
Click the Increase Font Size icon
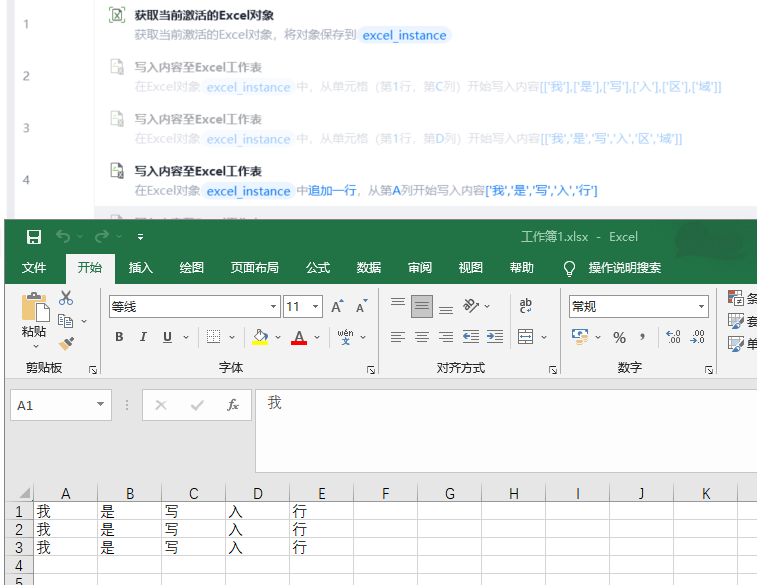(x=337, y=307)
